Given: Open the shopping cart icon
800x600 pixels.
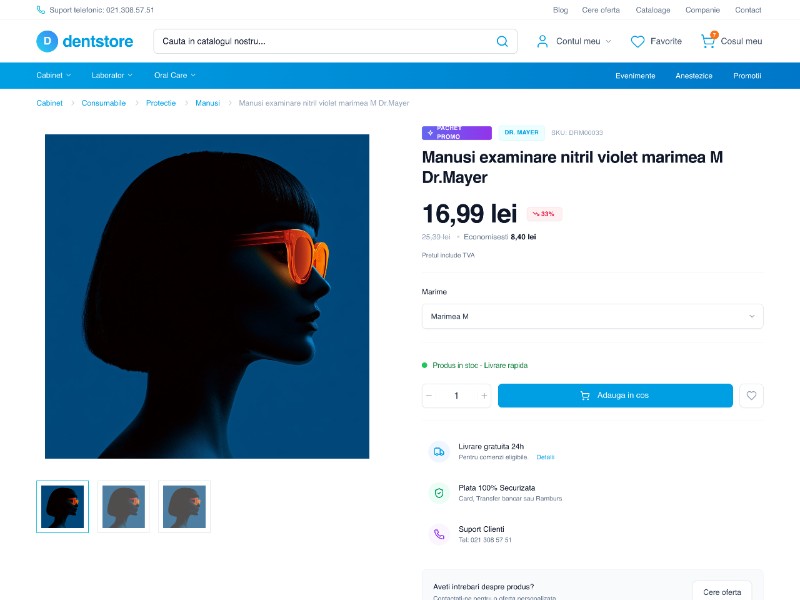Looking at the screenshot, I should (708, 41).
